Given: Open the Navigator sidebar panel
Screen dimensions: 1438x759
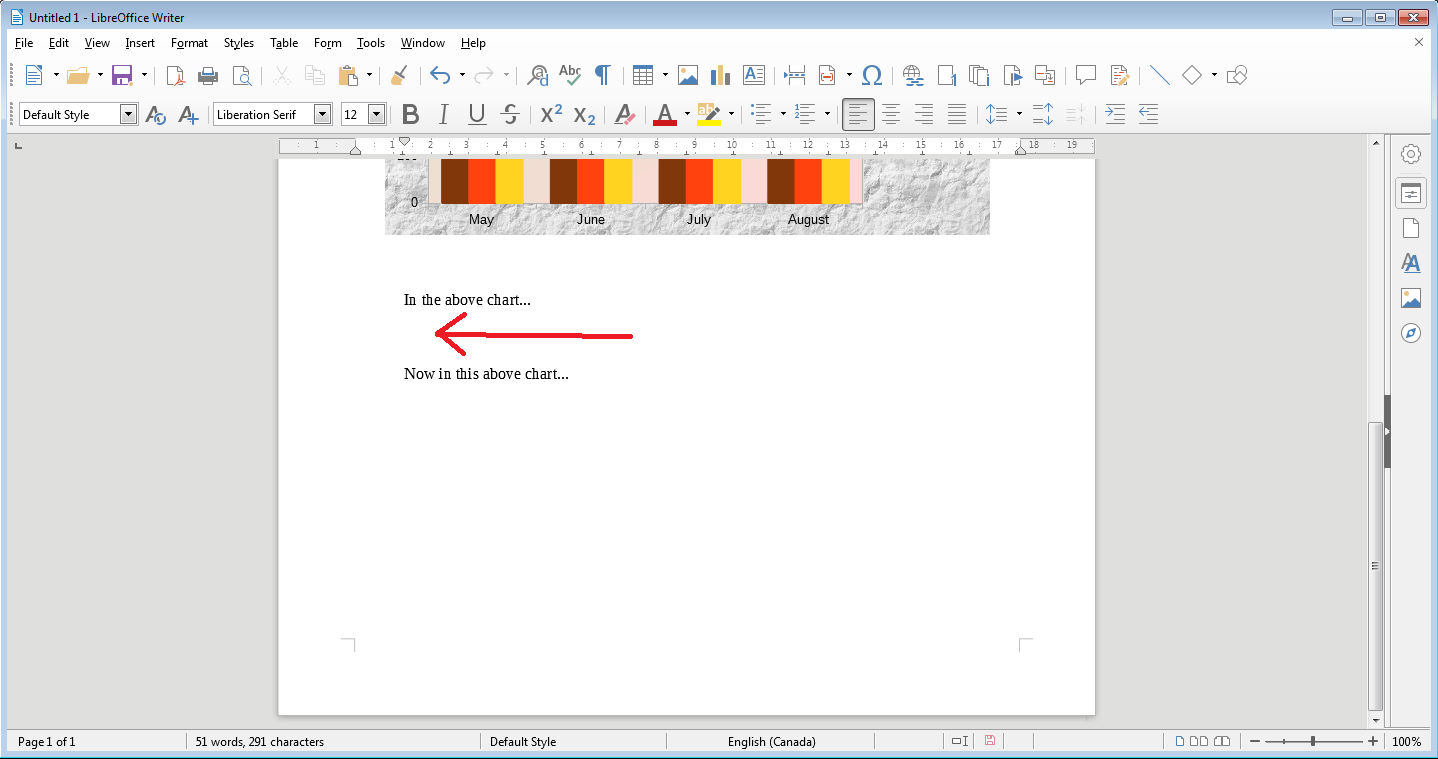Looking at the screenshot, I should click(x=1411, y=333).
